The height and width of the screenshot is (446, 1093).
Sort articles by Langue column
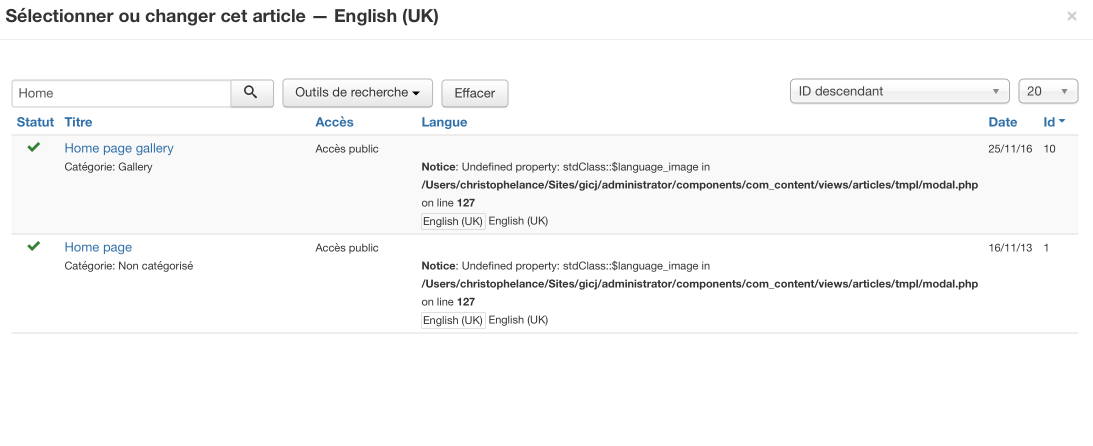(x=444, y=122)
